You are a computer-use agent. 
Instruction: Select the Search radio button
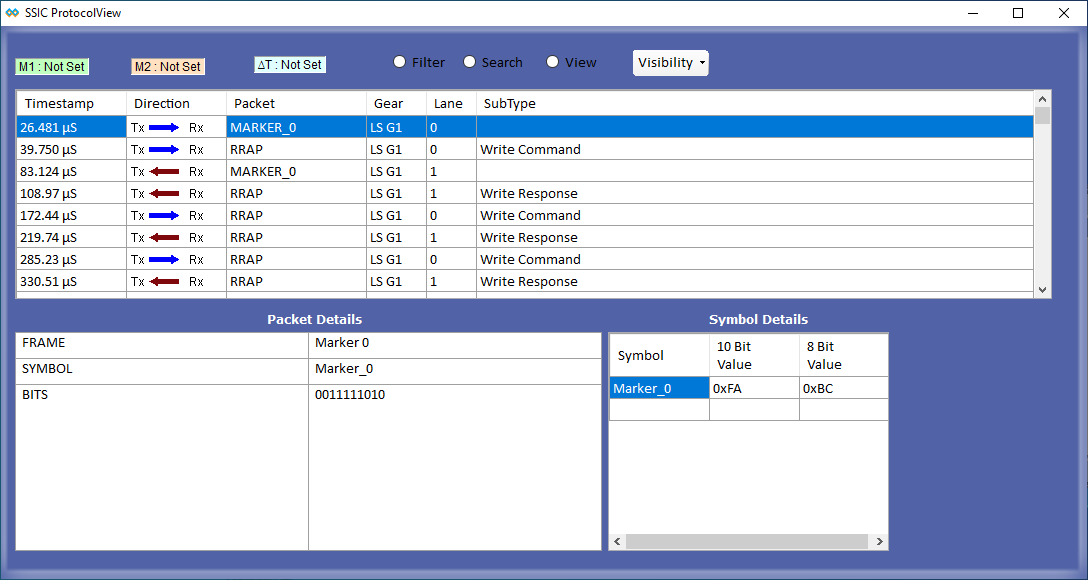[x=470, y=62]
